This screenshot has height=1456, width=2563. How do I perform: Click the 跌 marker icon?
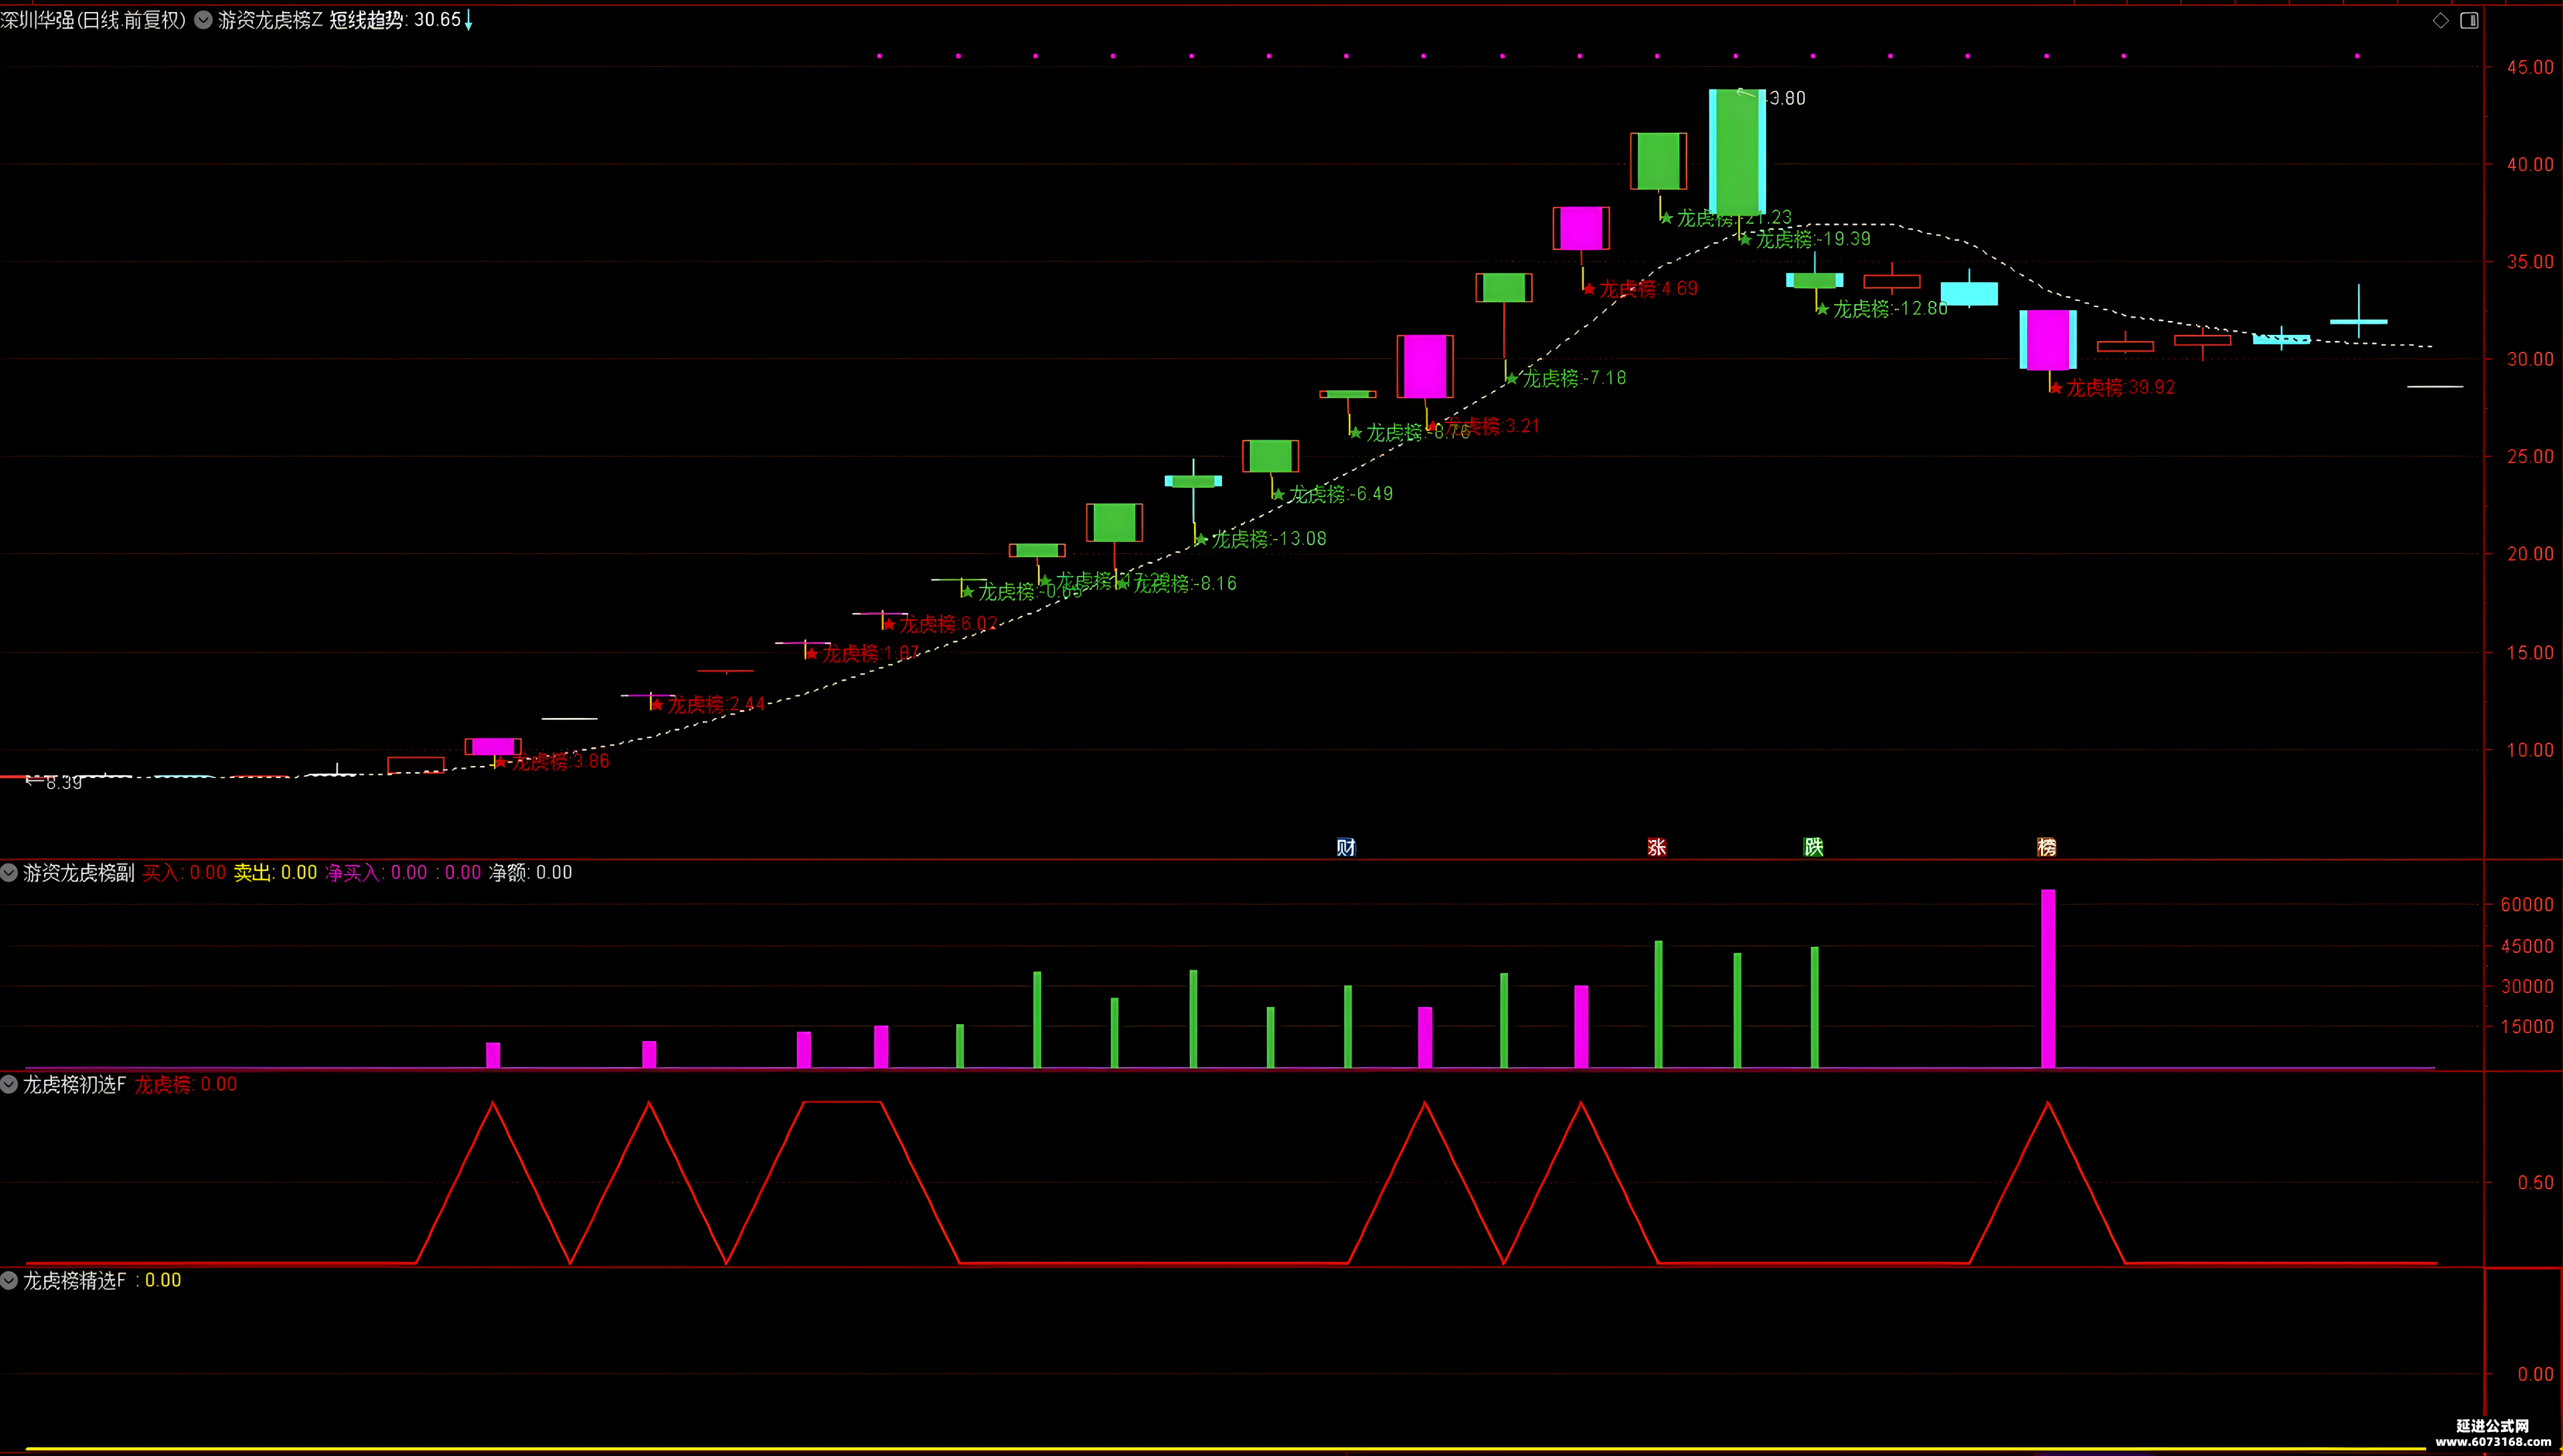[x=1813, y=847]
